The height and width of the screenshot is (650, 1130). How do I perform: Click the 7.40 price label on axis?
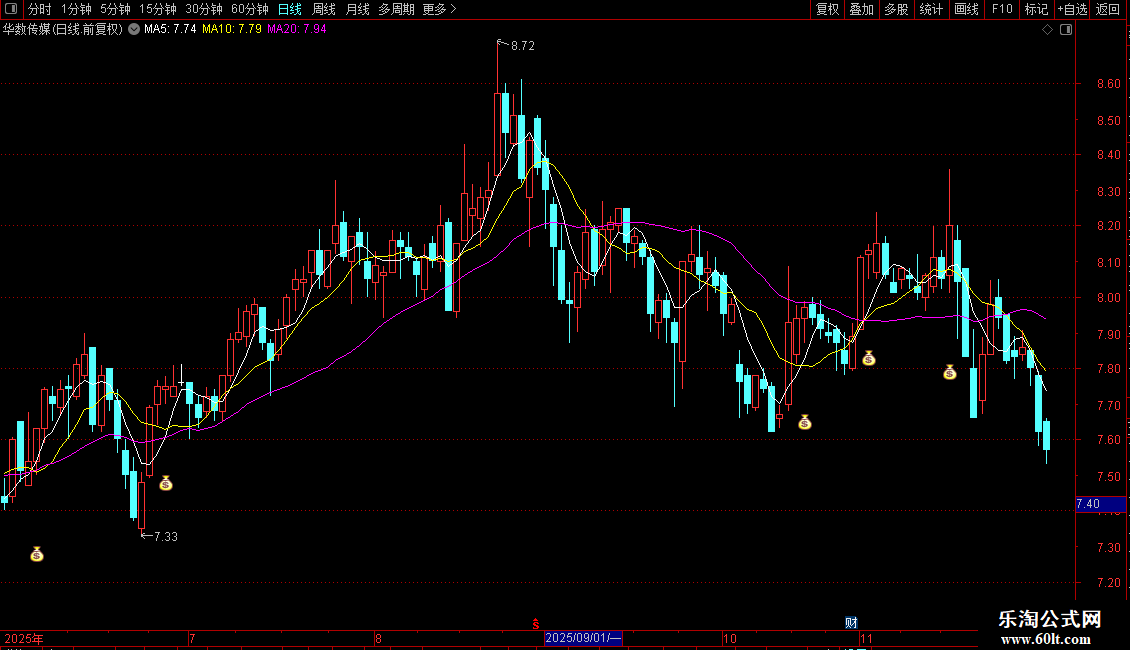[x=1088, y=504]
